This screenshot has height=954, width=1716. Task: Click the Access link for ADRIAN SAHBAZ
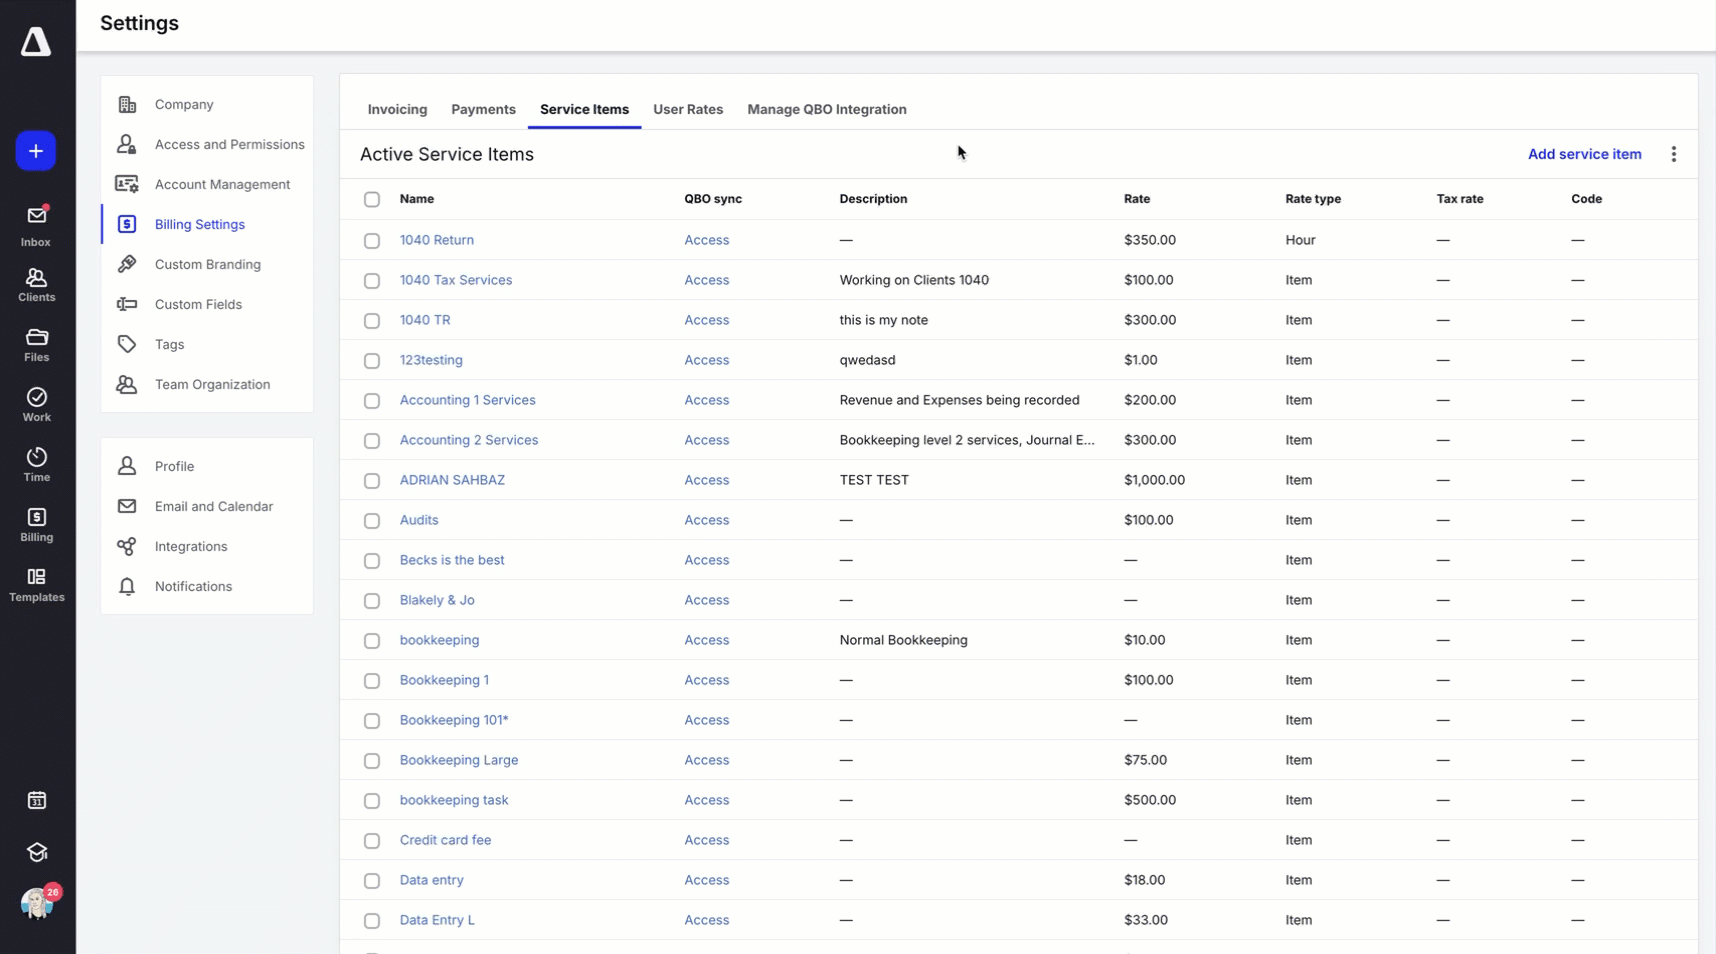point(706,480)
